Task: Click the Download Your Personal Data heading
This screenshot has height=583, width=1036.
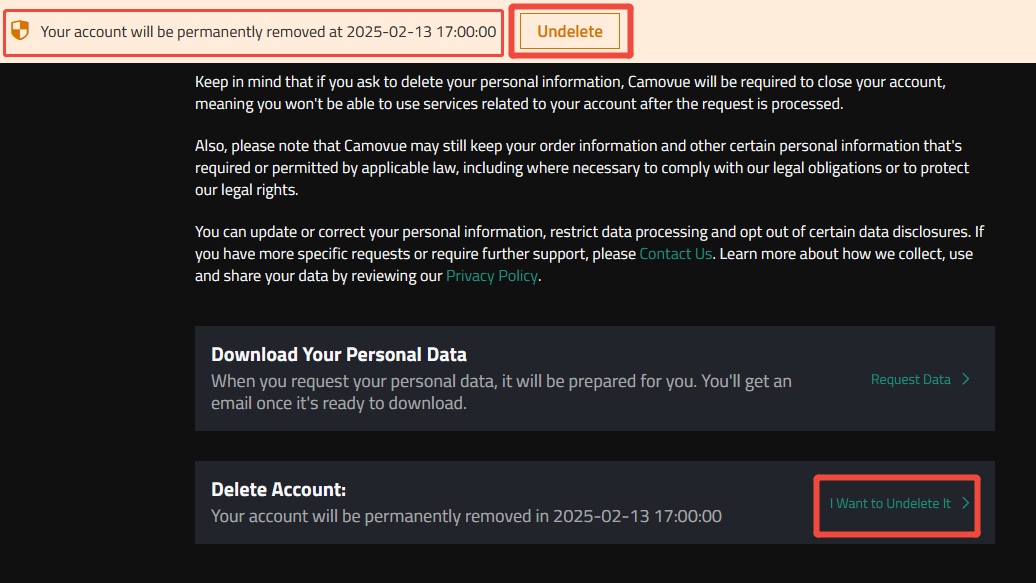Action: pyautogui.click(x=339, y=354)
